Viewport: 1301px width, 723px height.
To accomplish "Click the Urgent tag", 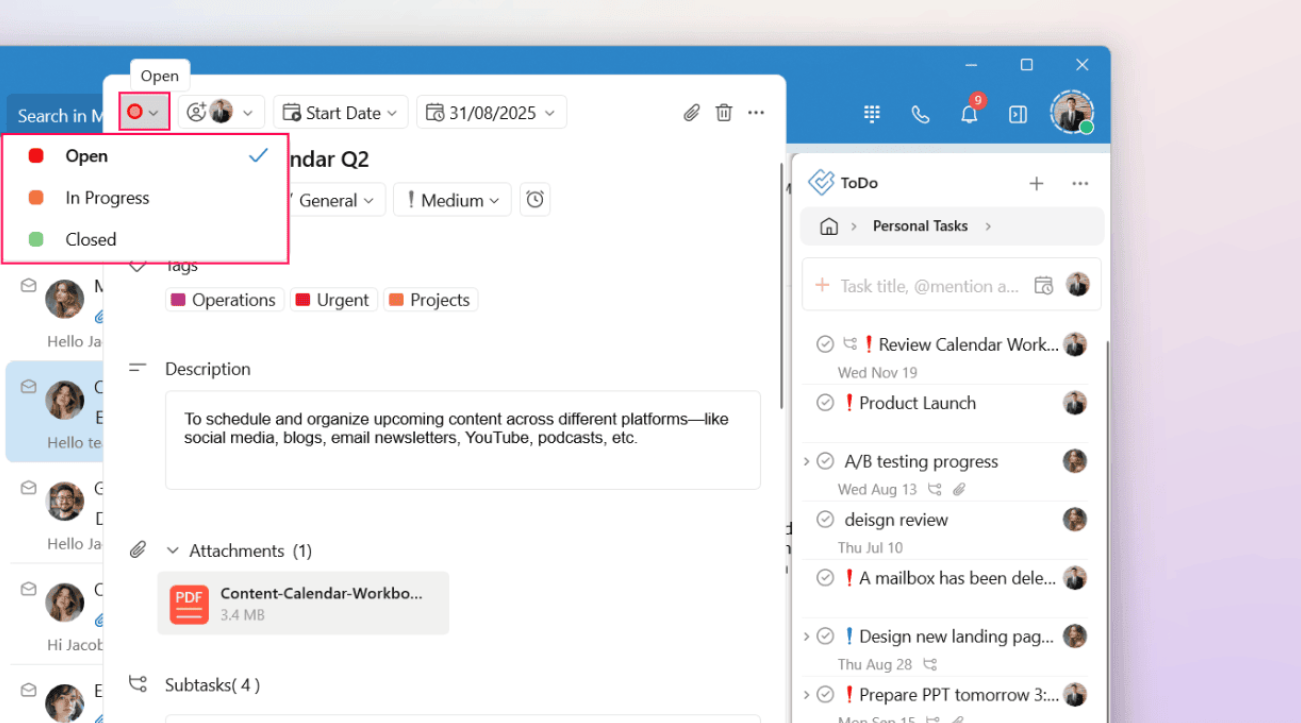I will click(x=333, y=300).
